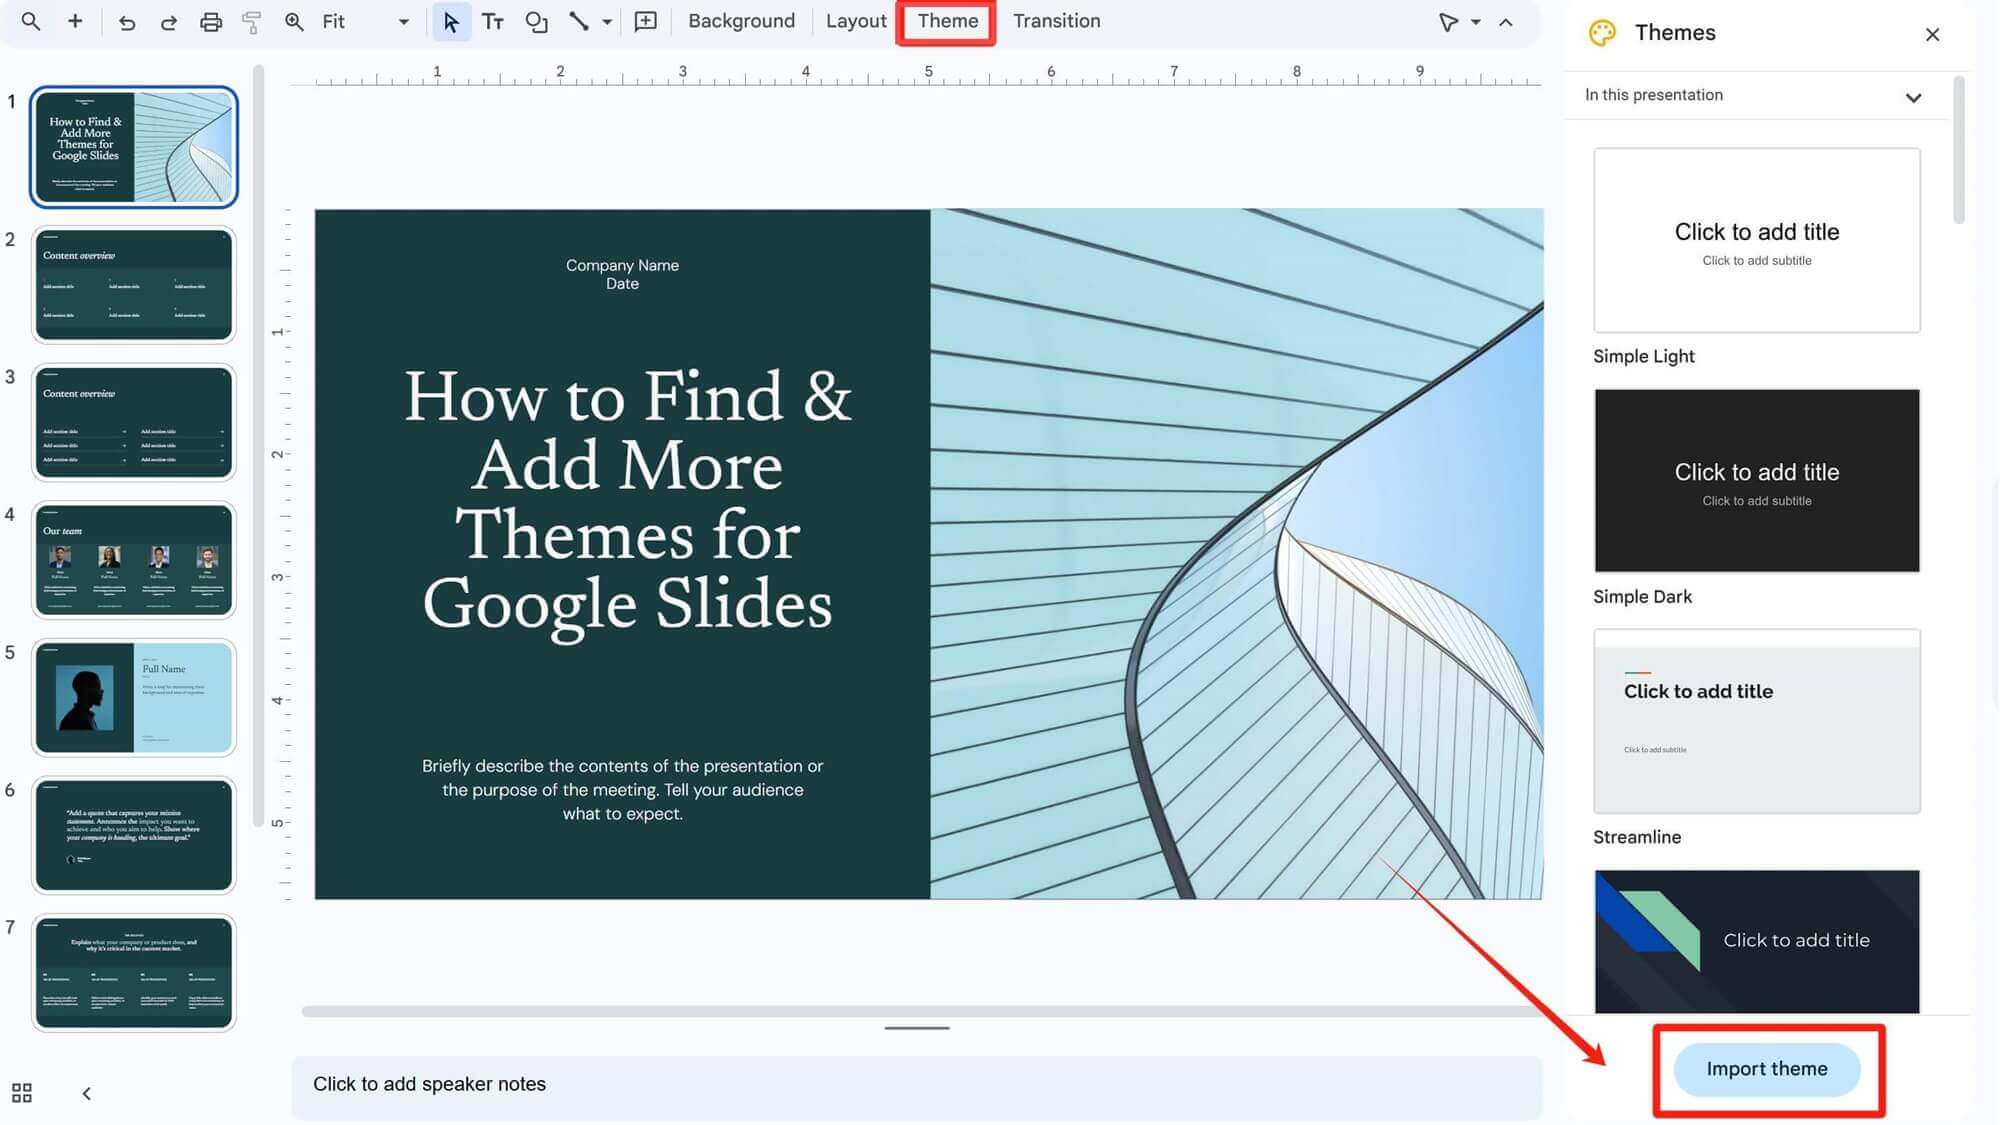Click the Themes palette icon
Viewport: 2000px width, 1125px height.
coord(1602,33)
